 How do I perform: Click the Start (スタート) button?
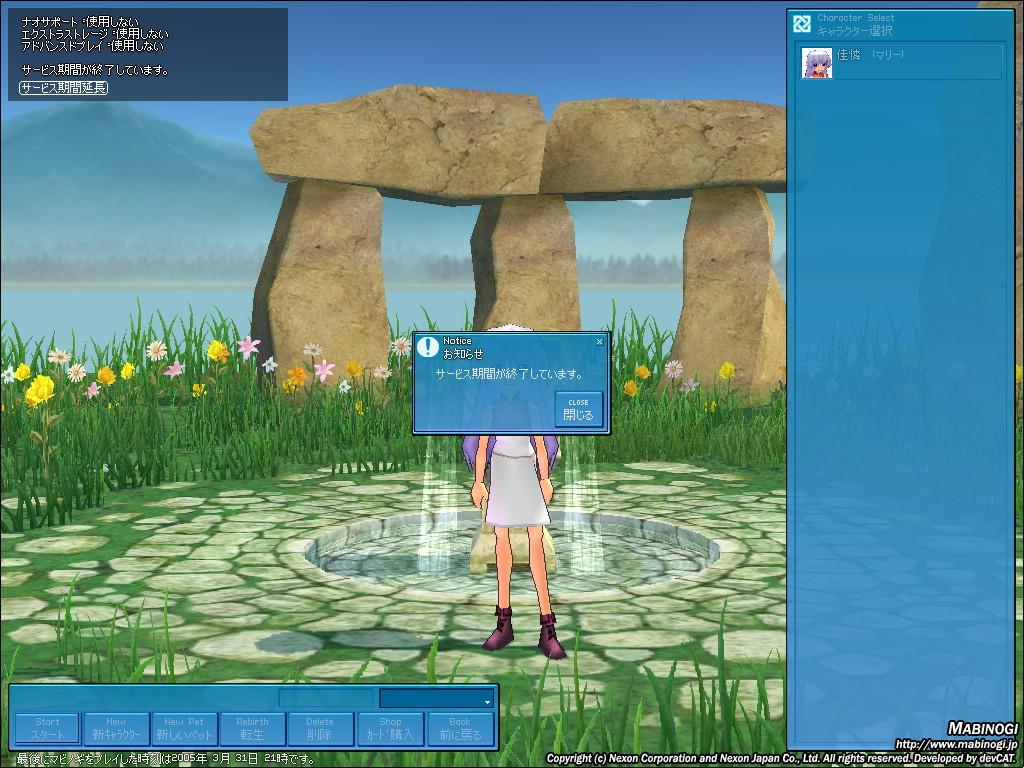click(47, 728)
